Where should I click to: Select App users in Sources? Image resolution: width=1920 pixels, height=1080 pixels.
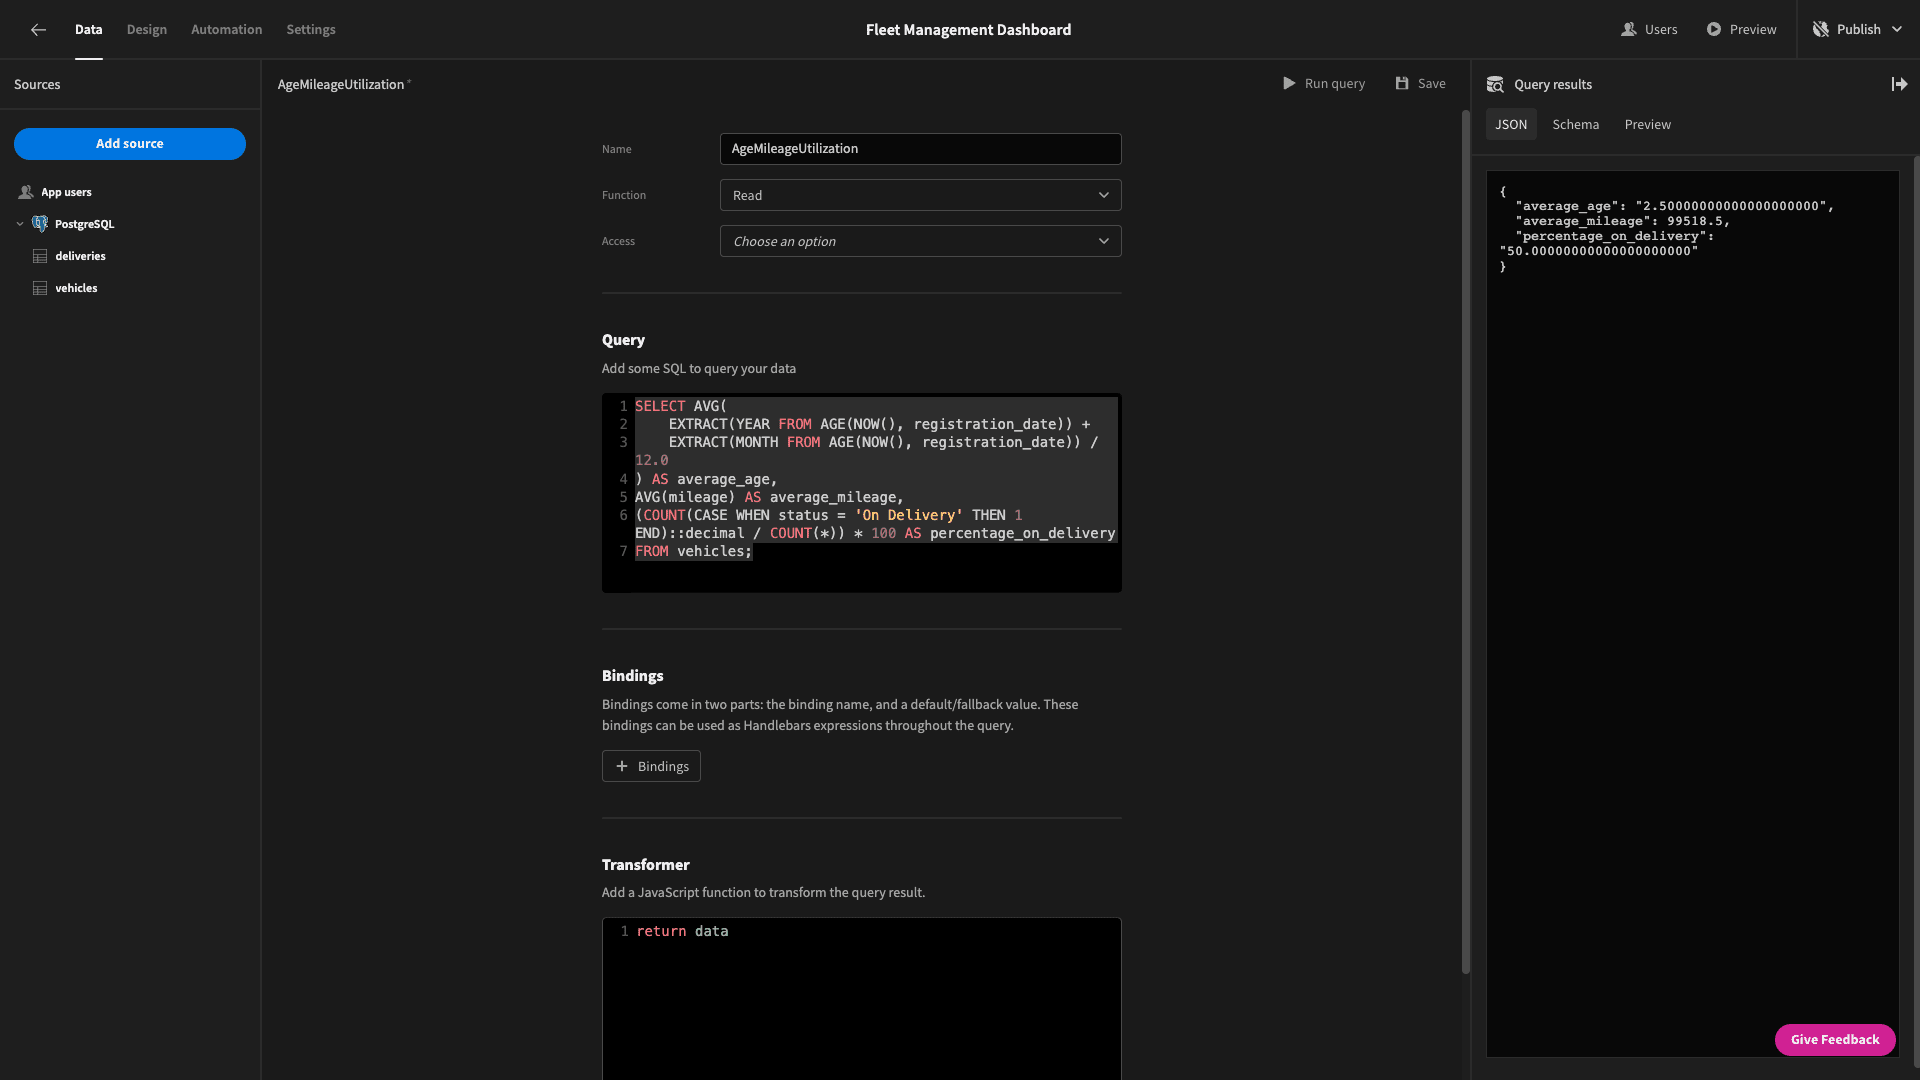point(66,192)
